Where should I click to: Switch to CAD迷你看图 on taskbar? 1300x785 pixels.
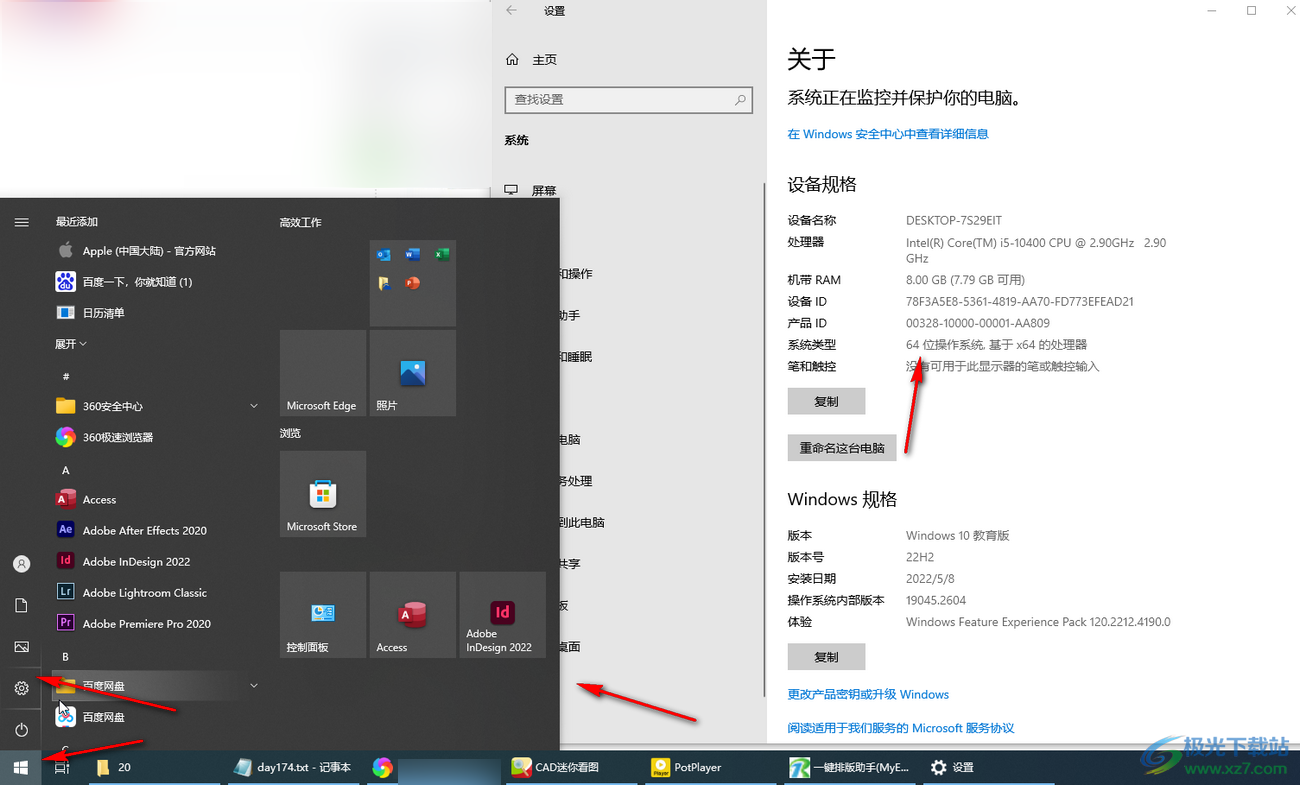point(572,767)
